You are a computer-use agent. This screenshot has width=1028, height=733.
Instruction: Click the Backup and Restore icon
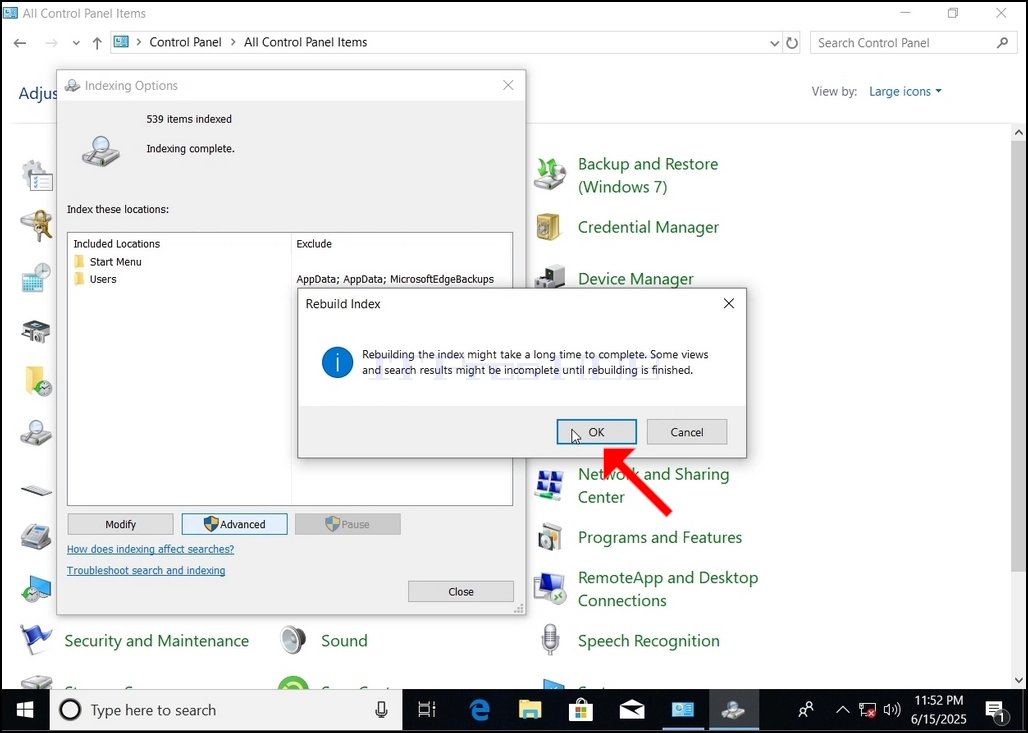tap(549, 174)
